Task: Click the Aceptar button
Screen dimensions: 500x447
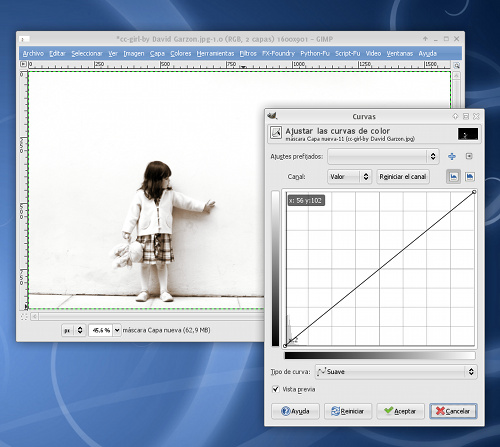Action: [400, 411]
